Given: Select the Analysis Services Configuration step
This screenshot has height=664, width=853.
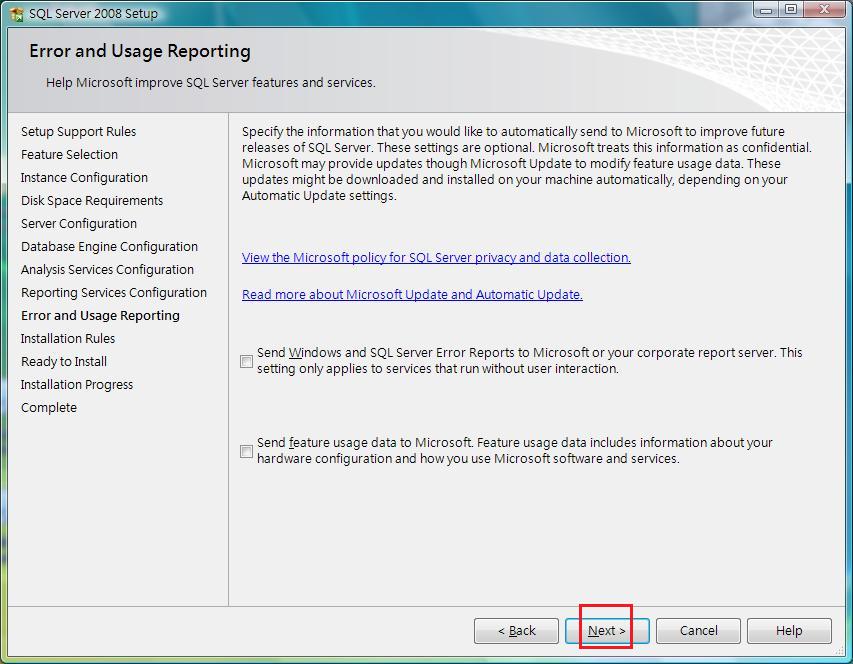Looking at the screenshot, I should tap(107, 270).
